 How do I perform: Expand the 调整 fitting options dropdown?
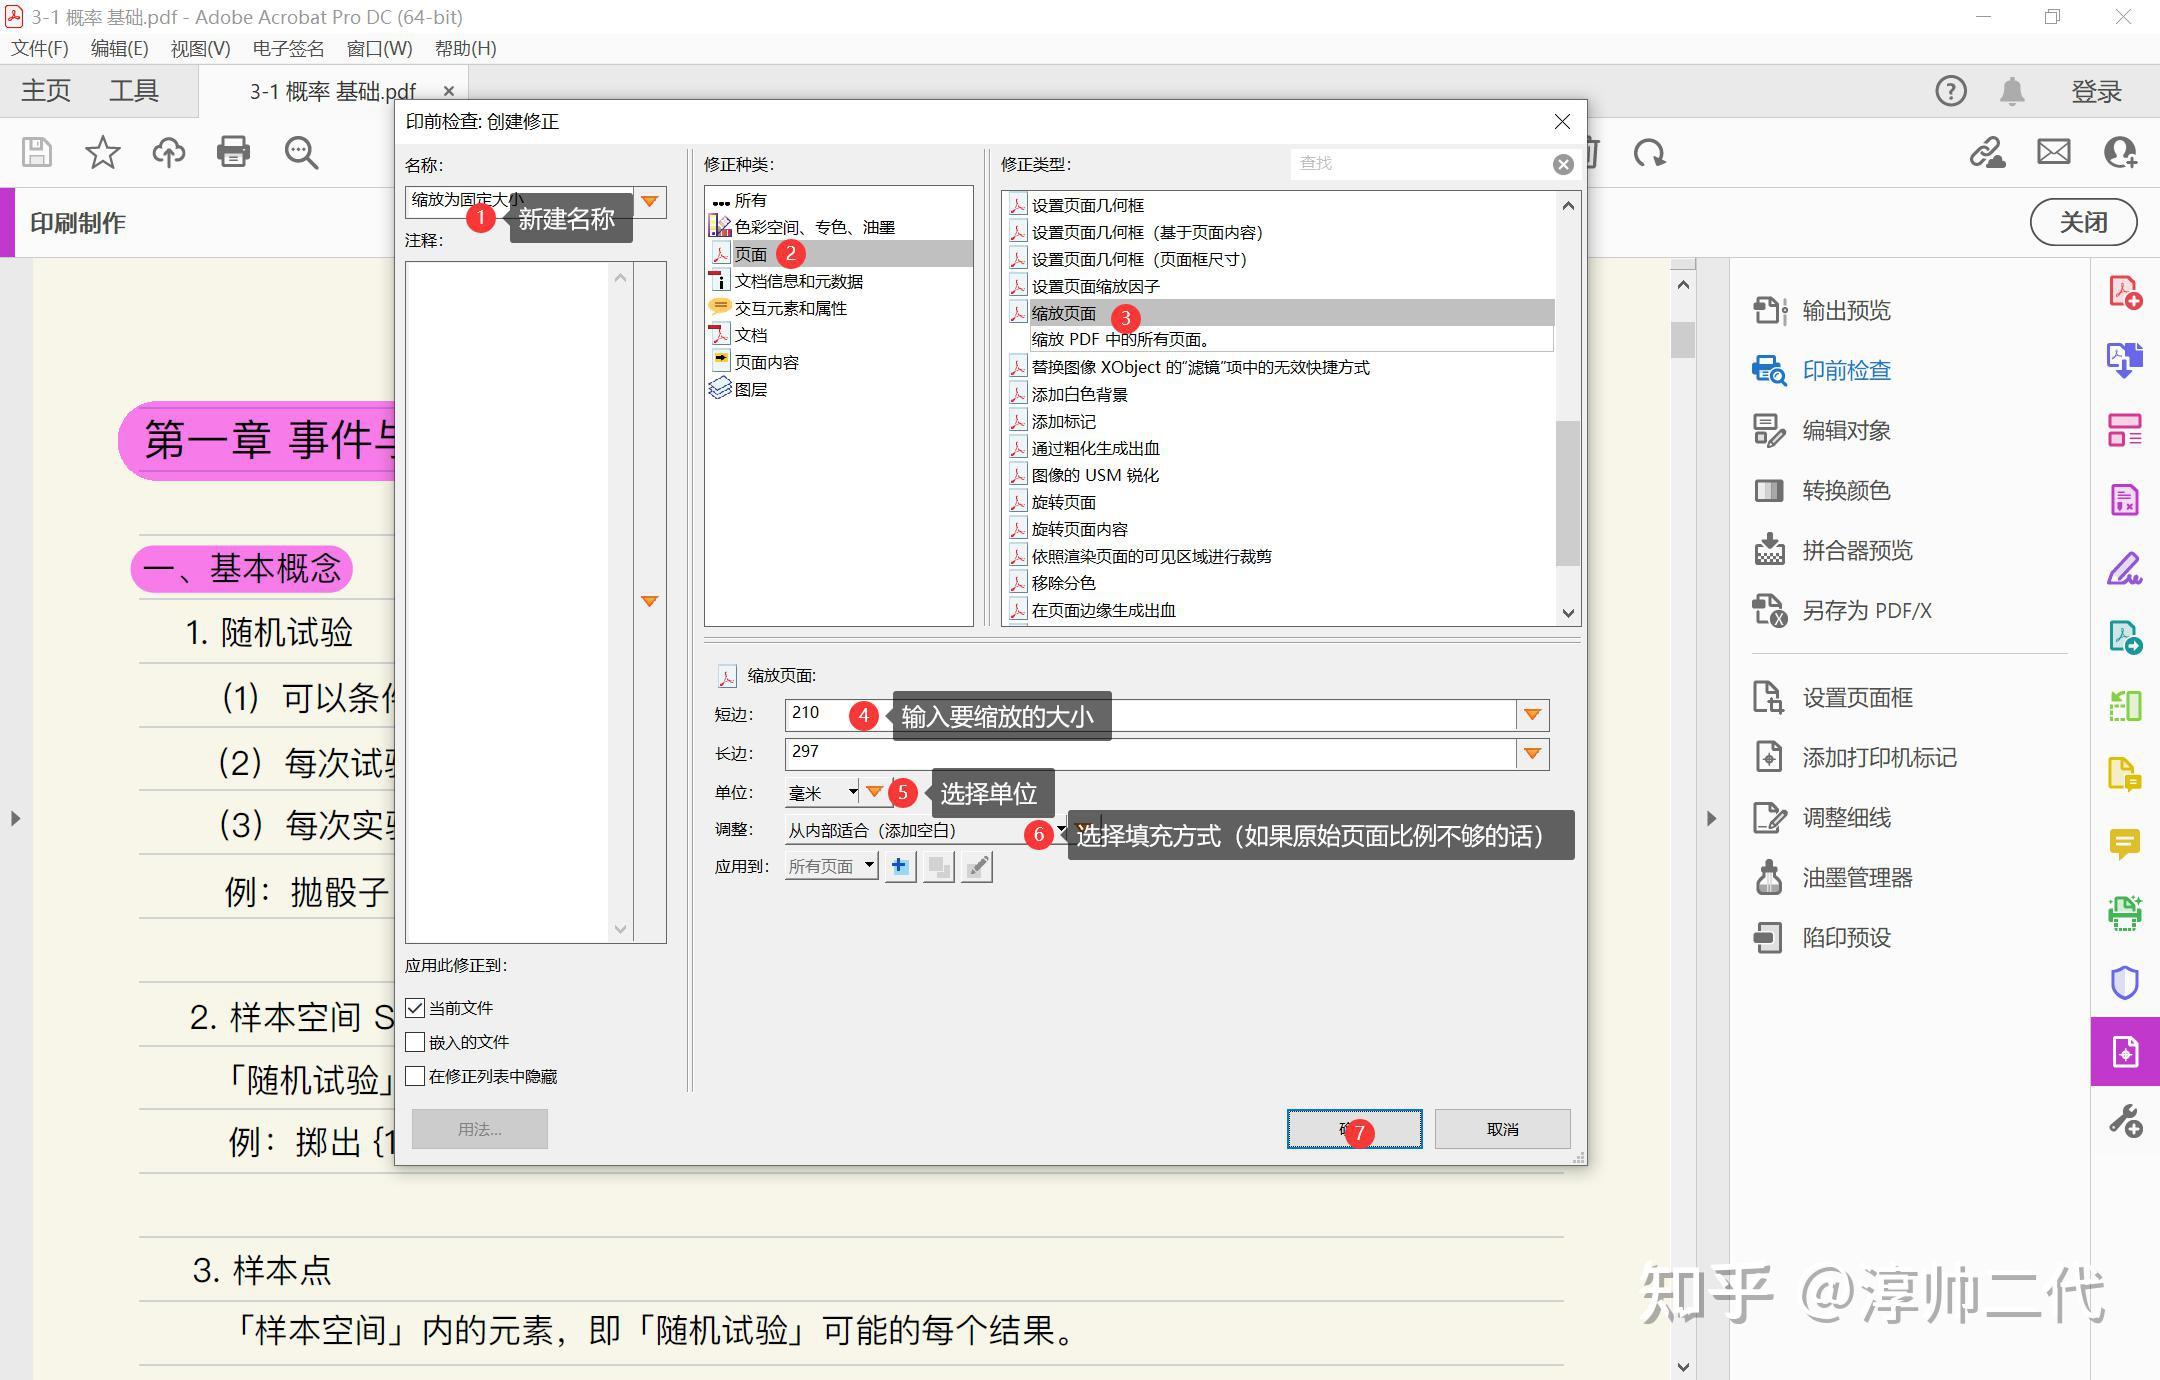[1060, 829]
